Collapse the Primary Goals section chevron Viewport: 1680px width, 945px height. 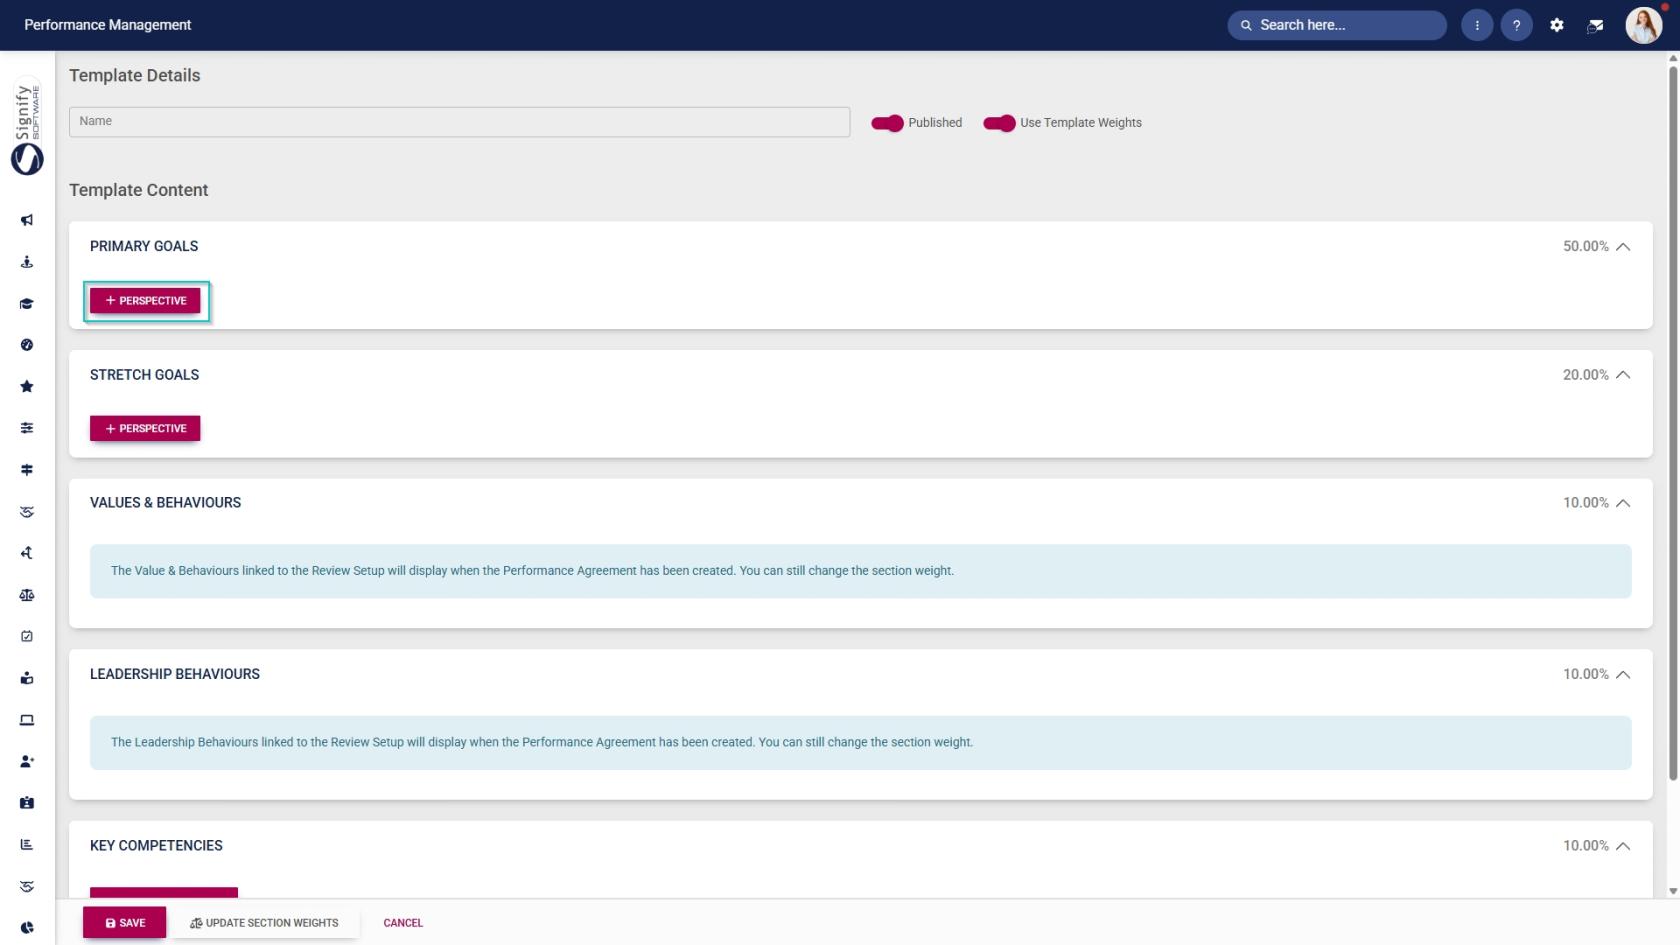[1623, 247]
